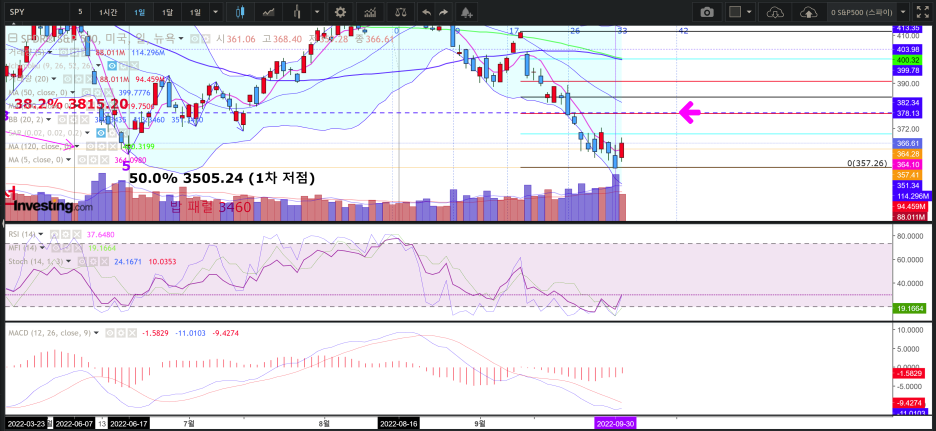Open the layout square dropdown
936x431 pixels.
tap(742, 12)
